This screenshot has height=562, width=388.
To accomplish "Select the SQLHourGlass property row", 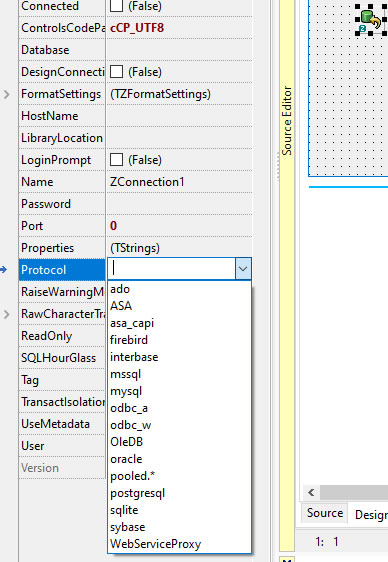I will [x=62, y=358].
